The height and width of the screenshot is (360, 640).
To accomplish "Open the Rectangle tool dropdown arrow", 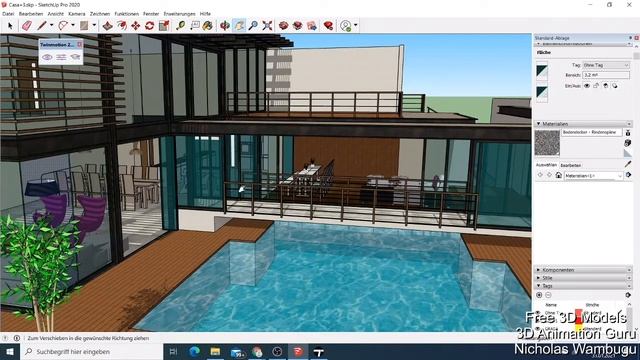I will (94, 26).
